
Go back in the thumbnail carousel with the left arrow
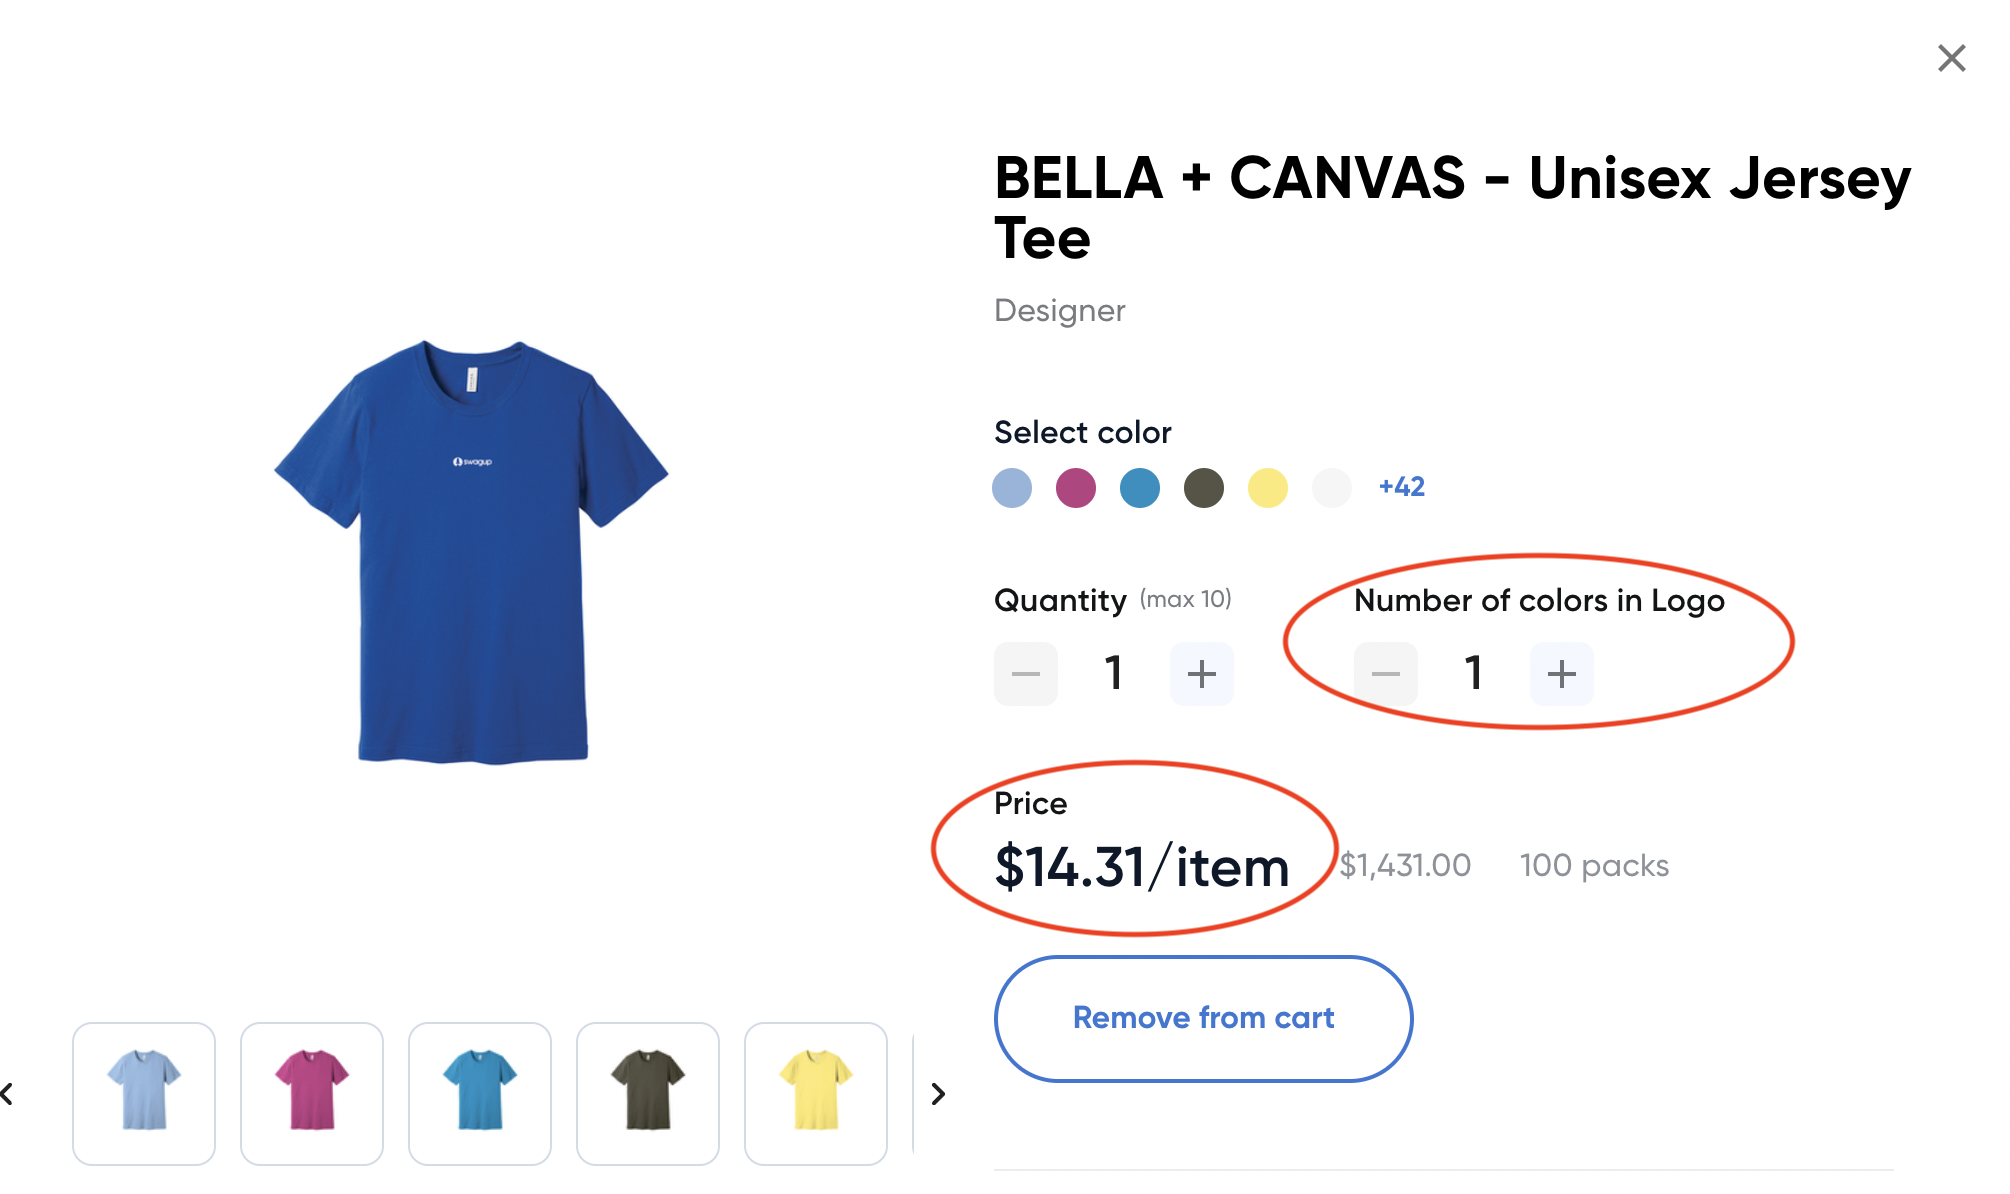pyautogui.click(x=8, y=1093)
